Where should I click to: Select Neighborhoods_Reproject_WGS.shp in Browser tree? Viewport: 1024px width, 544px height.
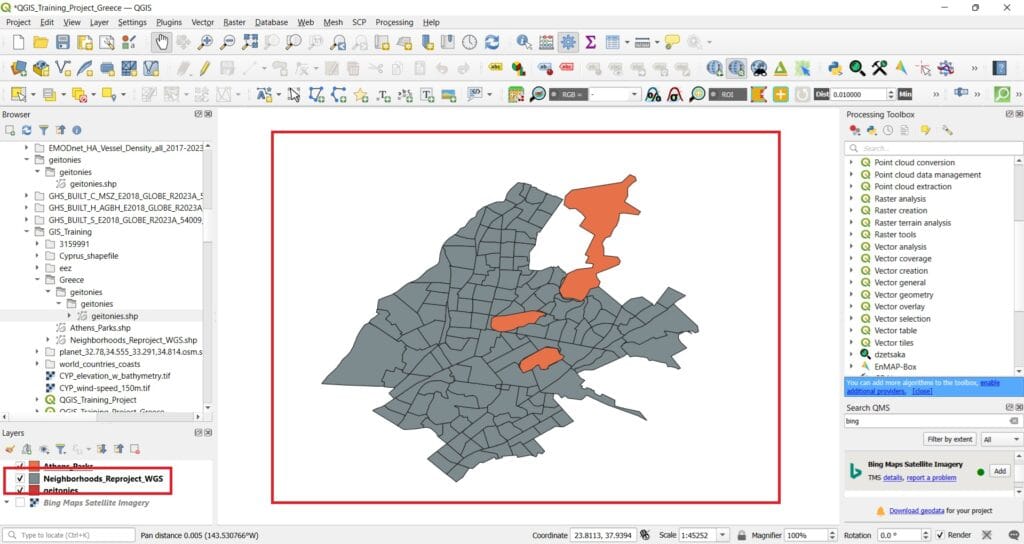pos(133,340)
